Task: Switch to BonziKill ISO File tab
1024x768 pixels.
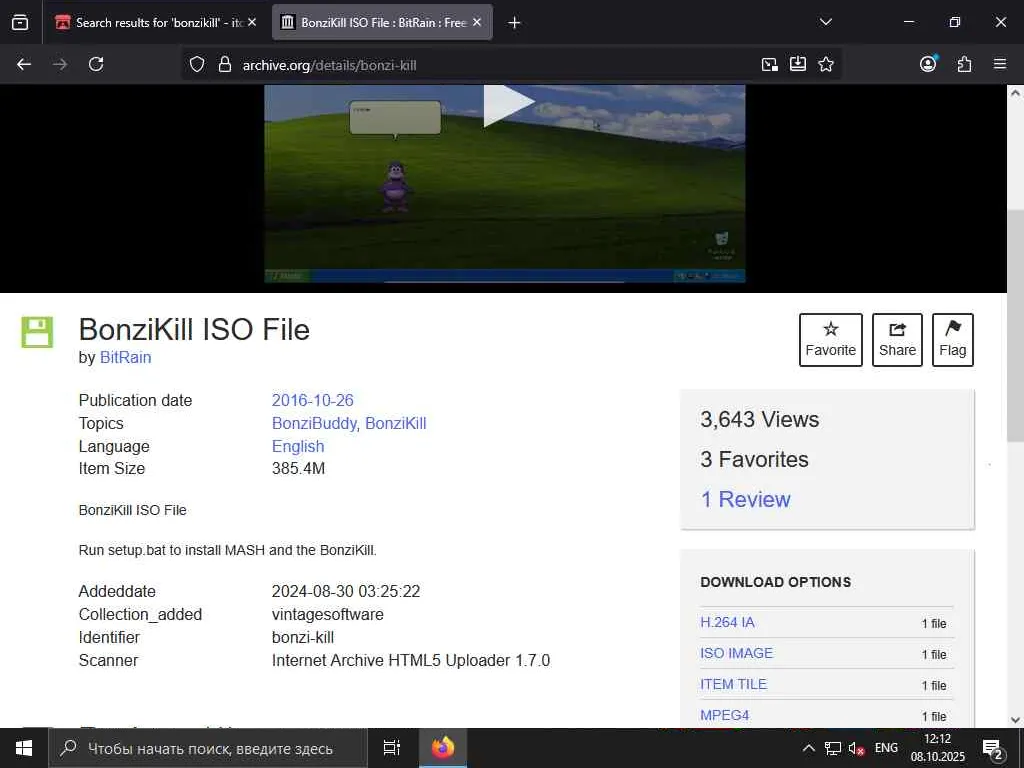Action: coord(382,22)
